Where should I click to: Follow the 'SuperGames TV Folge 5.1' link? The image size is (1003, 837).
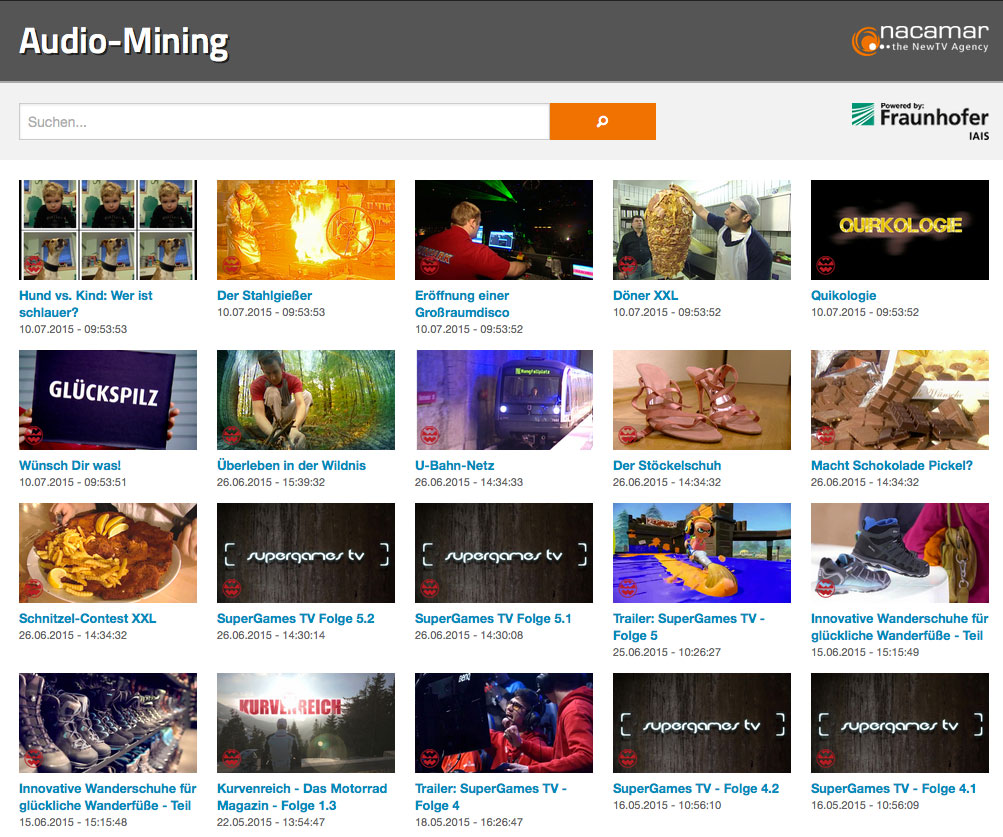click(493, 619)
